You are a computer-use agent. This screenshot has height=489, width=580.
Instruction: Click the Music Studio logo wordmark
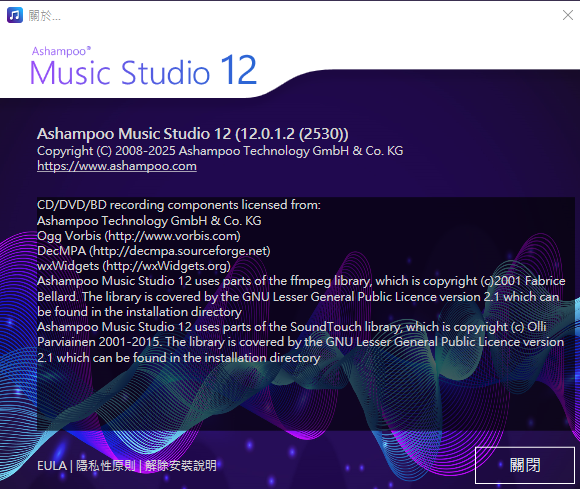[x=120, y=72]
